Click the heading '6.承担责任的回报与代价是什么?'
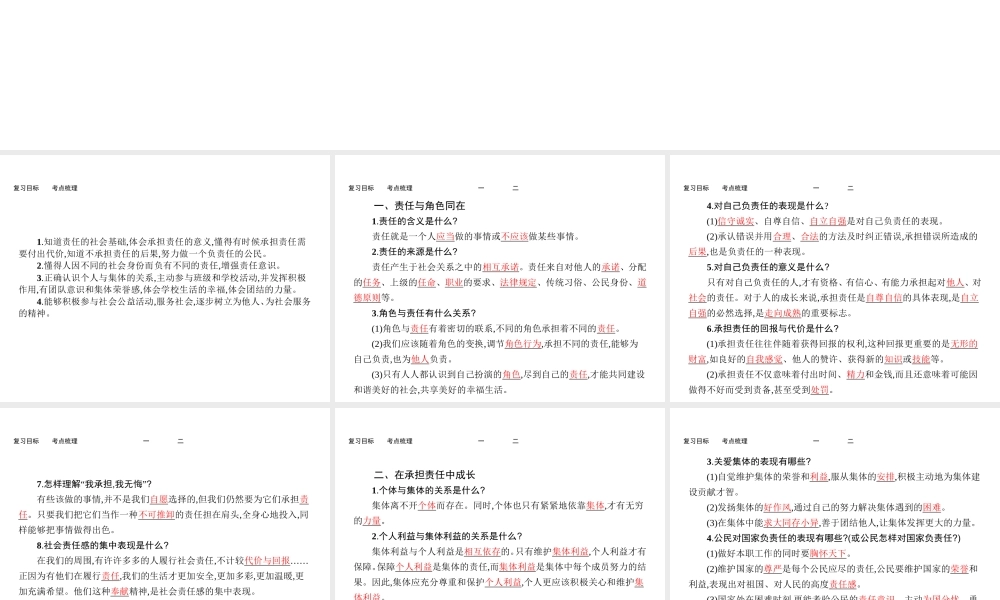 pos(773,328)
